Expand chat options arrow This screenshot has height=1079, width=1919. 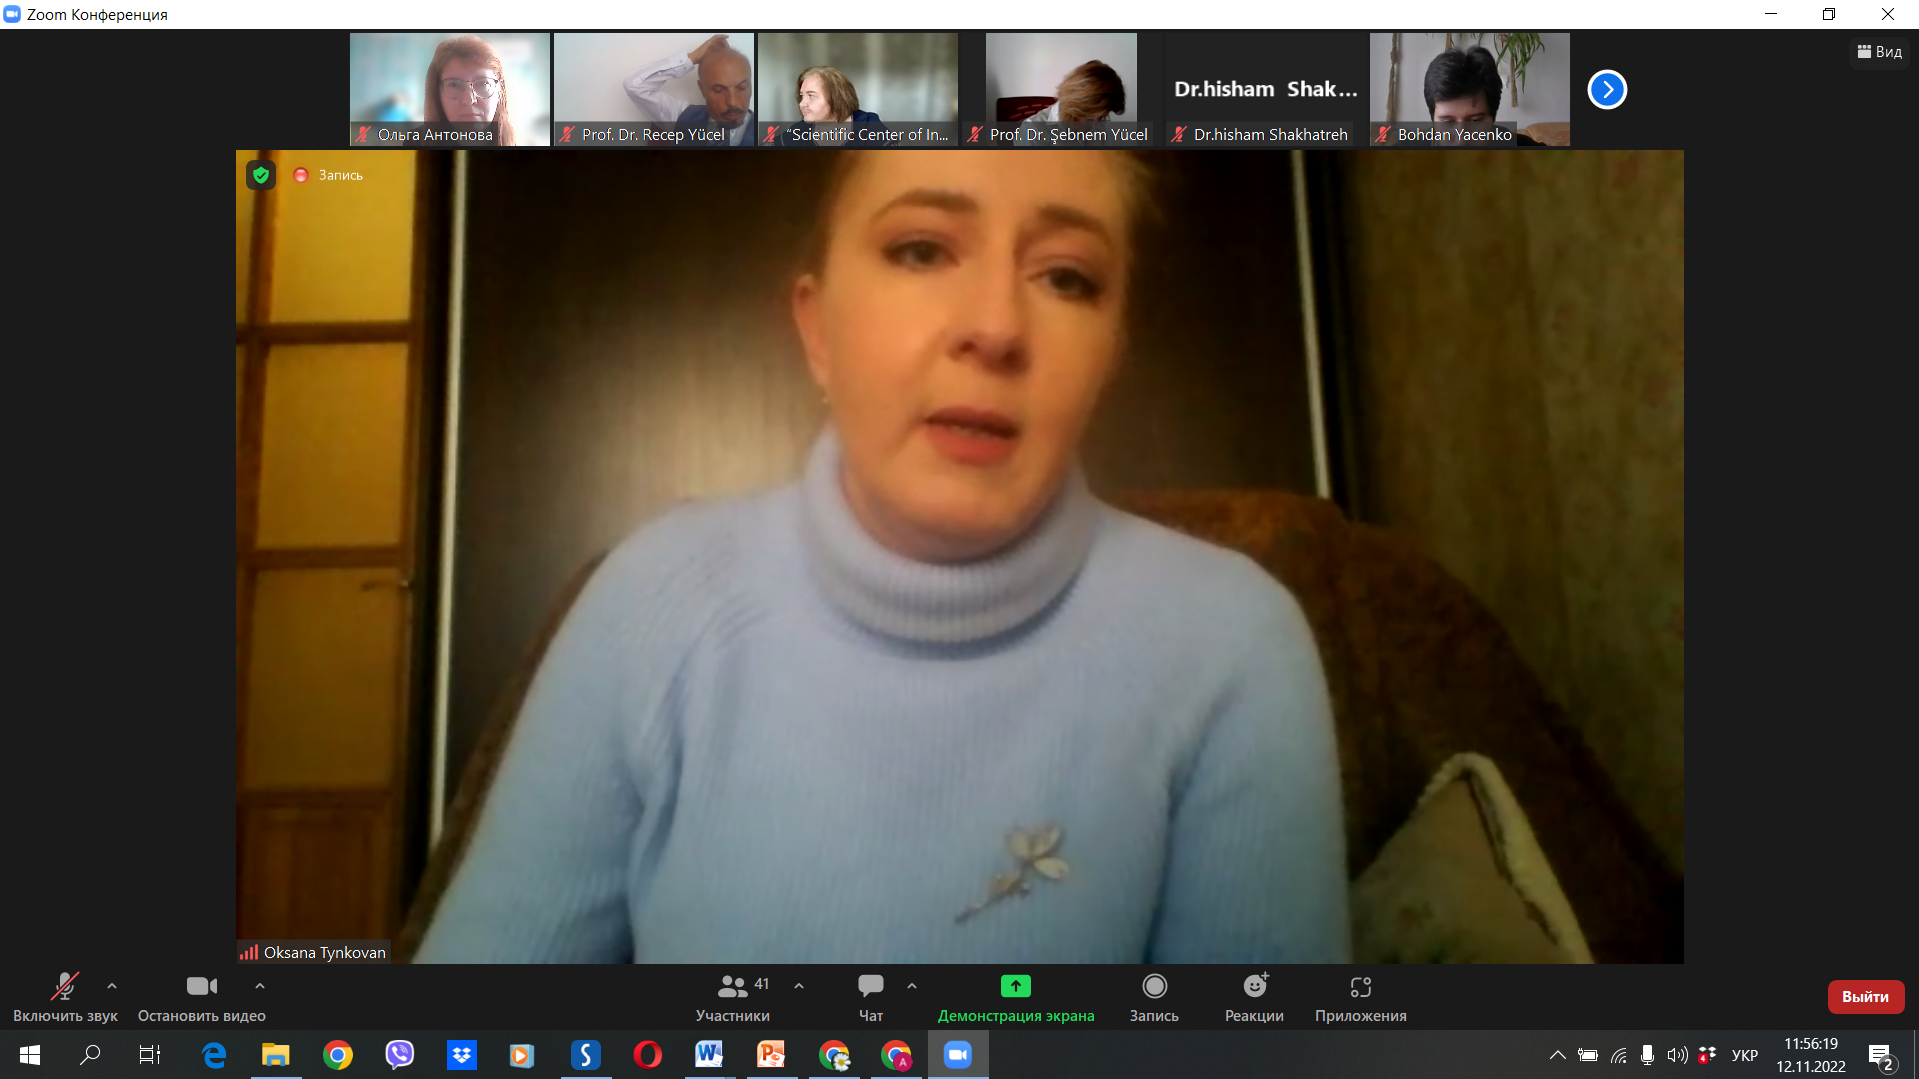[x=912, y=986]
